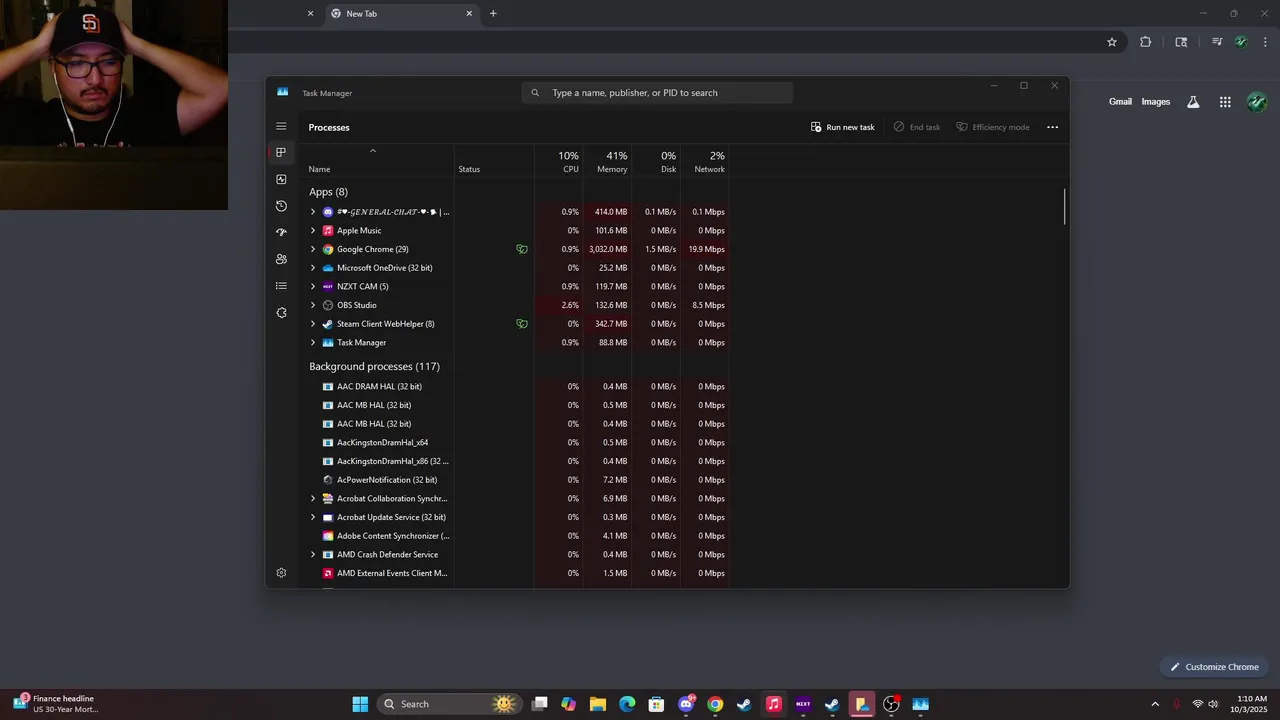Image resolution: width=1280 pixels, height=720 pixels.
Task: Open the Images link
Action: (x=1156, y=102)
